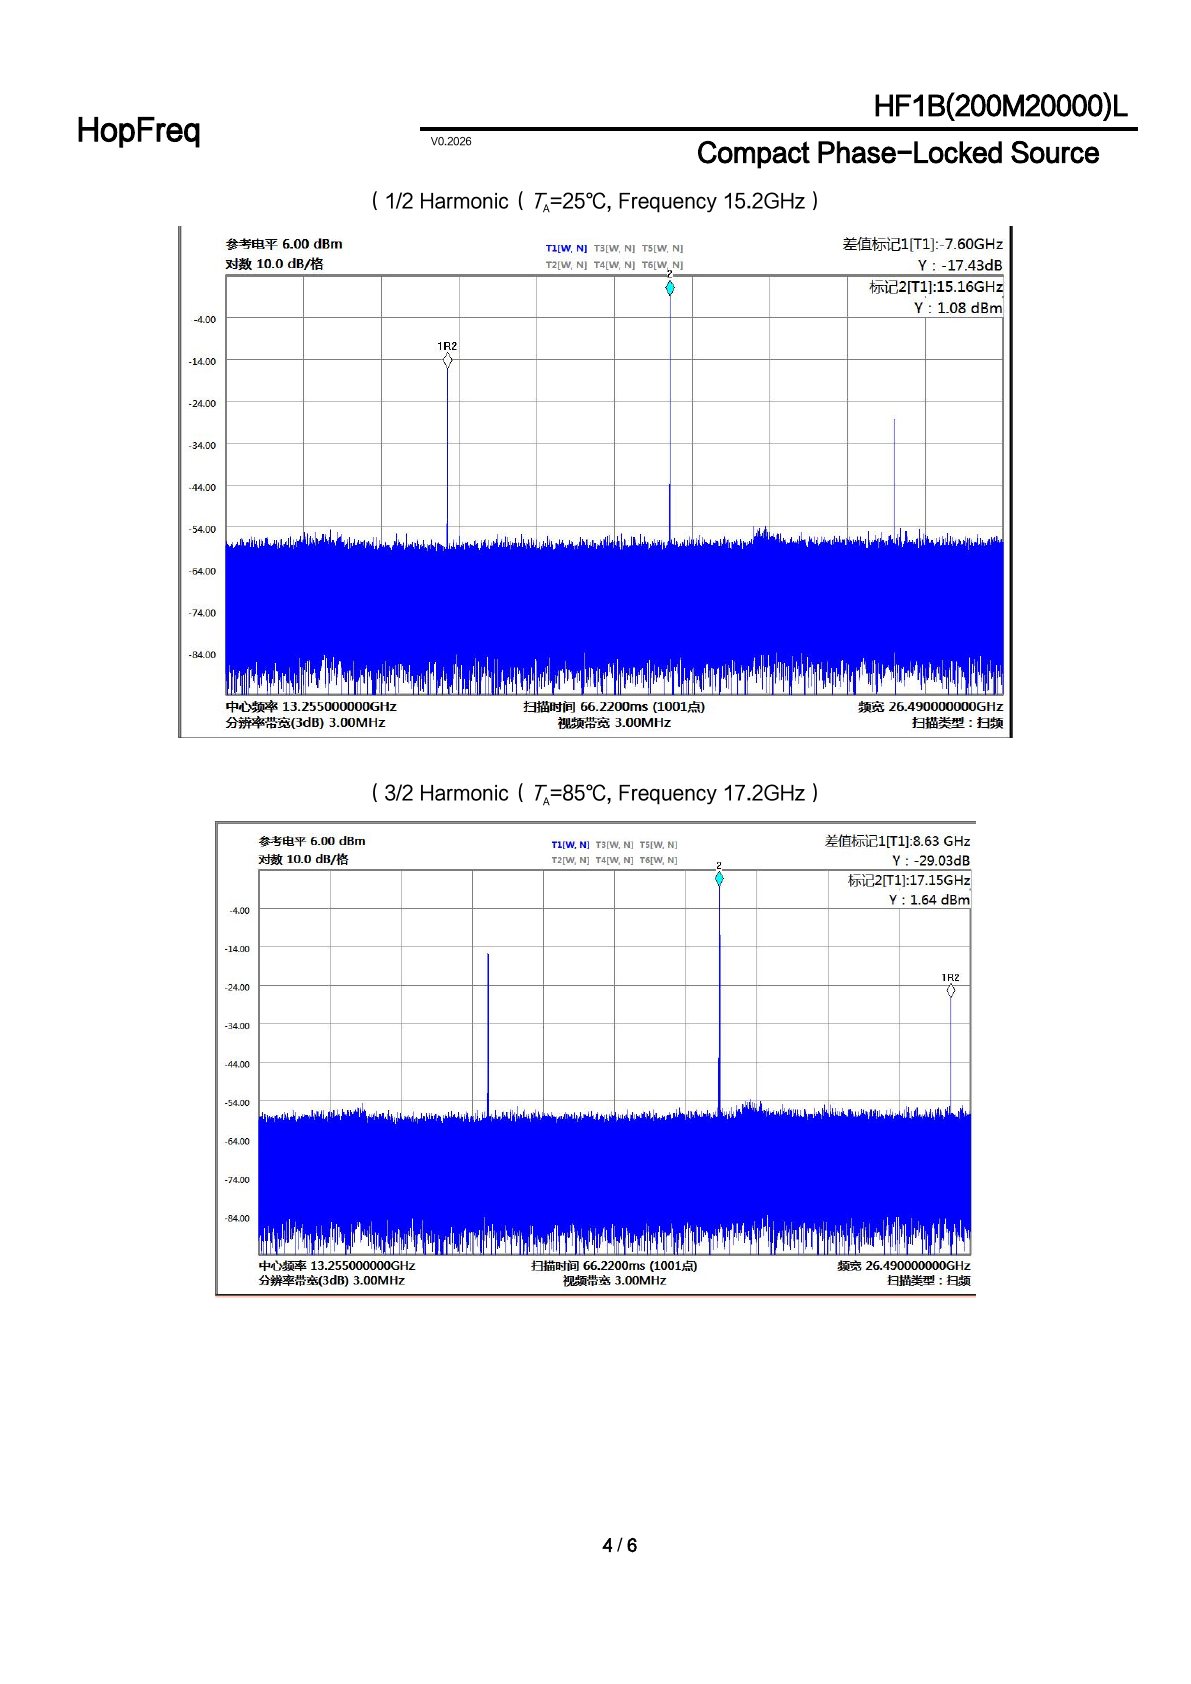Click T4[W, N] trace label in the 15.2GHz chart
This screenshot has width=1191, height=1684.
pos(614,265)
